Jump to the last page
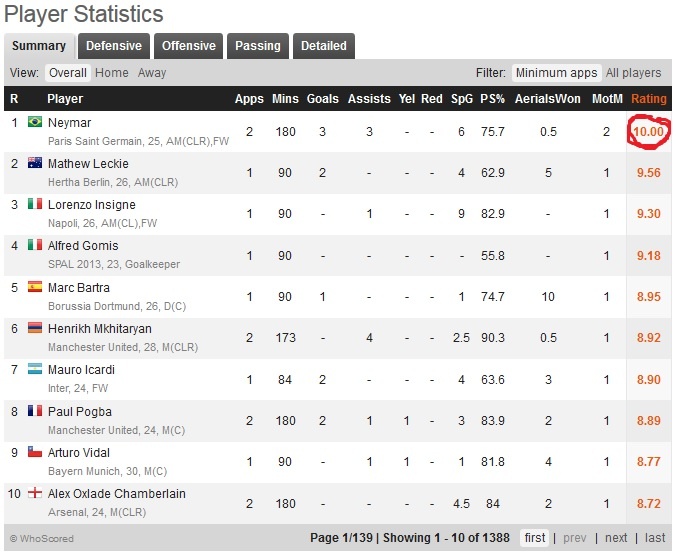 point(655,538)
